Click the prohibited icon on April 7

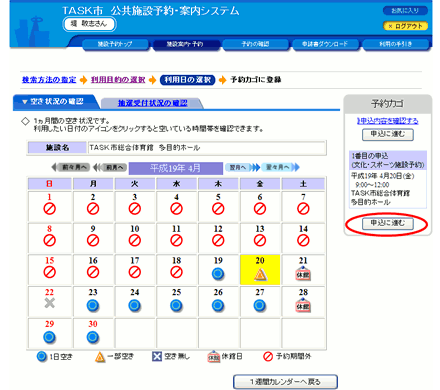[x=303, y=209]
